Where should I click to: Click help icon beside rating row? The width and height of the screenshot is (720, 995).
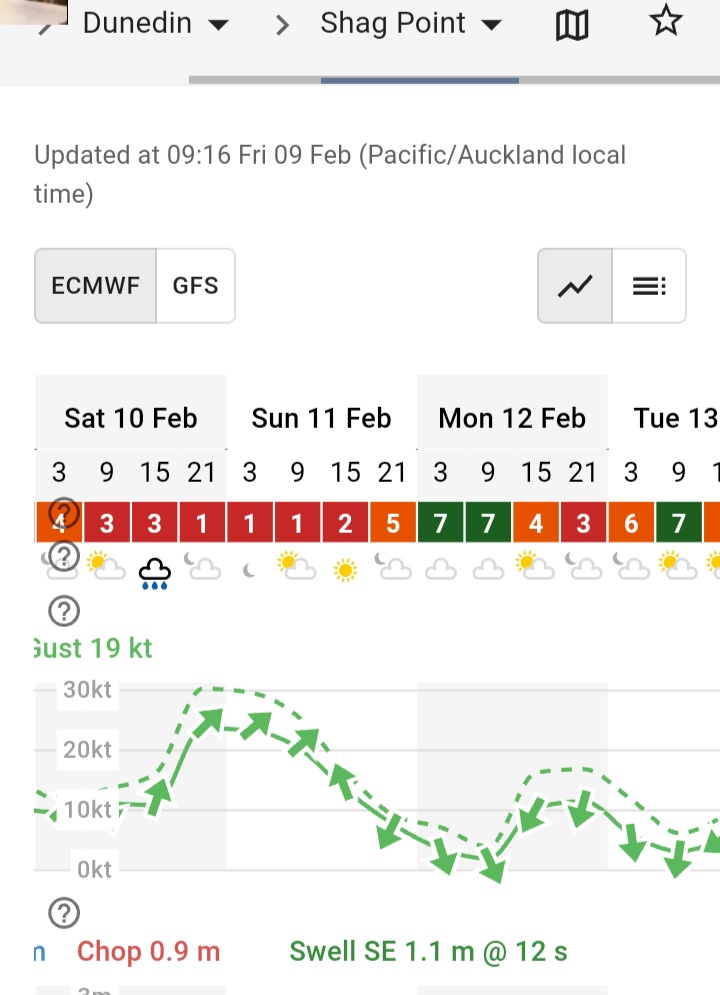tap(64, 513)
